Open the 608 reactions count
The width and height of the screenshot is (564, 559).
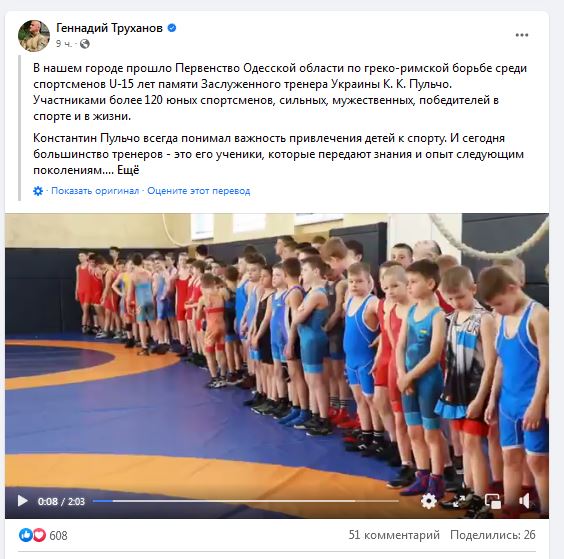(58, 535)
